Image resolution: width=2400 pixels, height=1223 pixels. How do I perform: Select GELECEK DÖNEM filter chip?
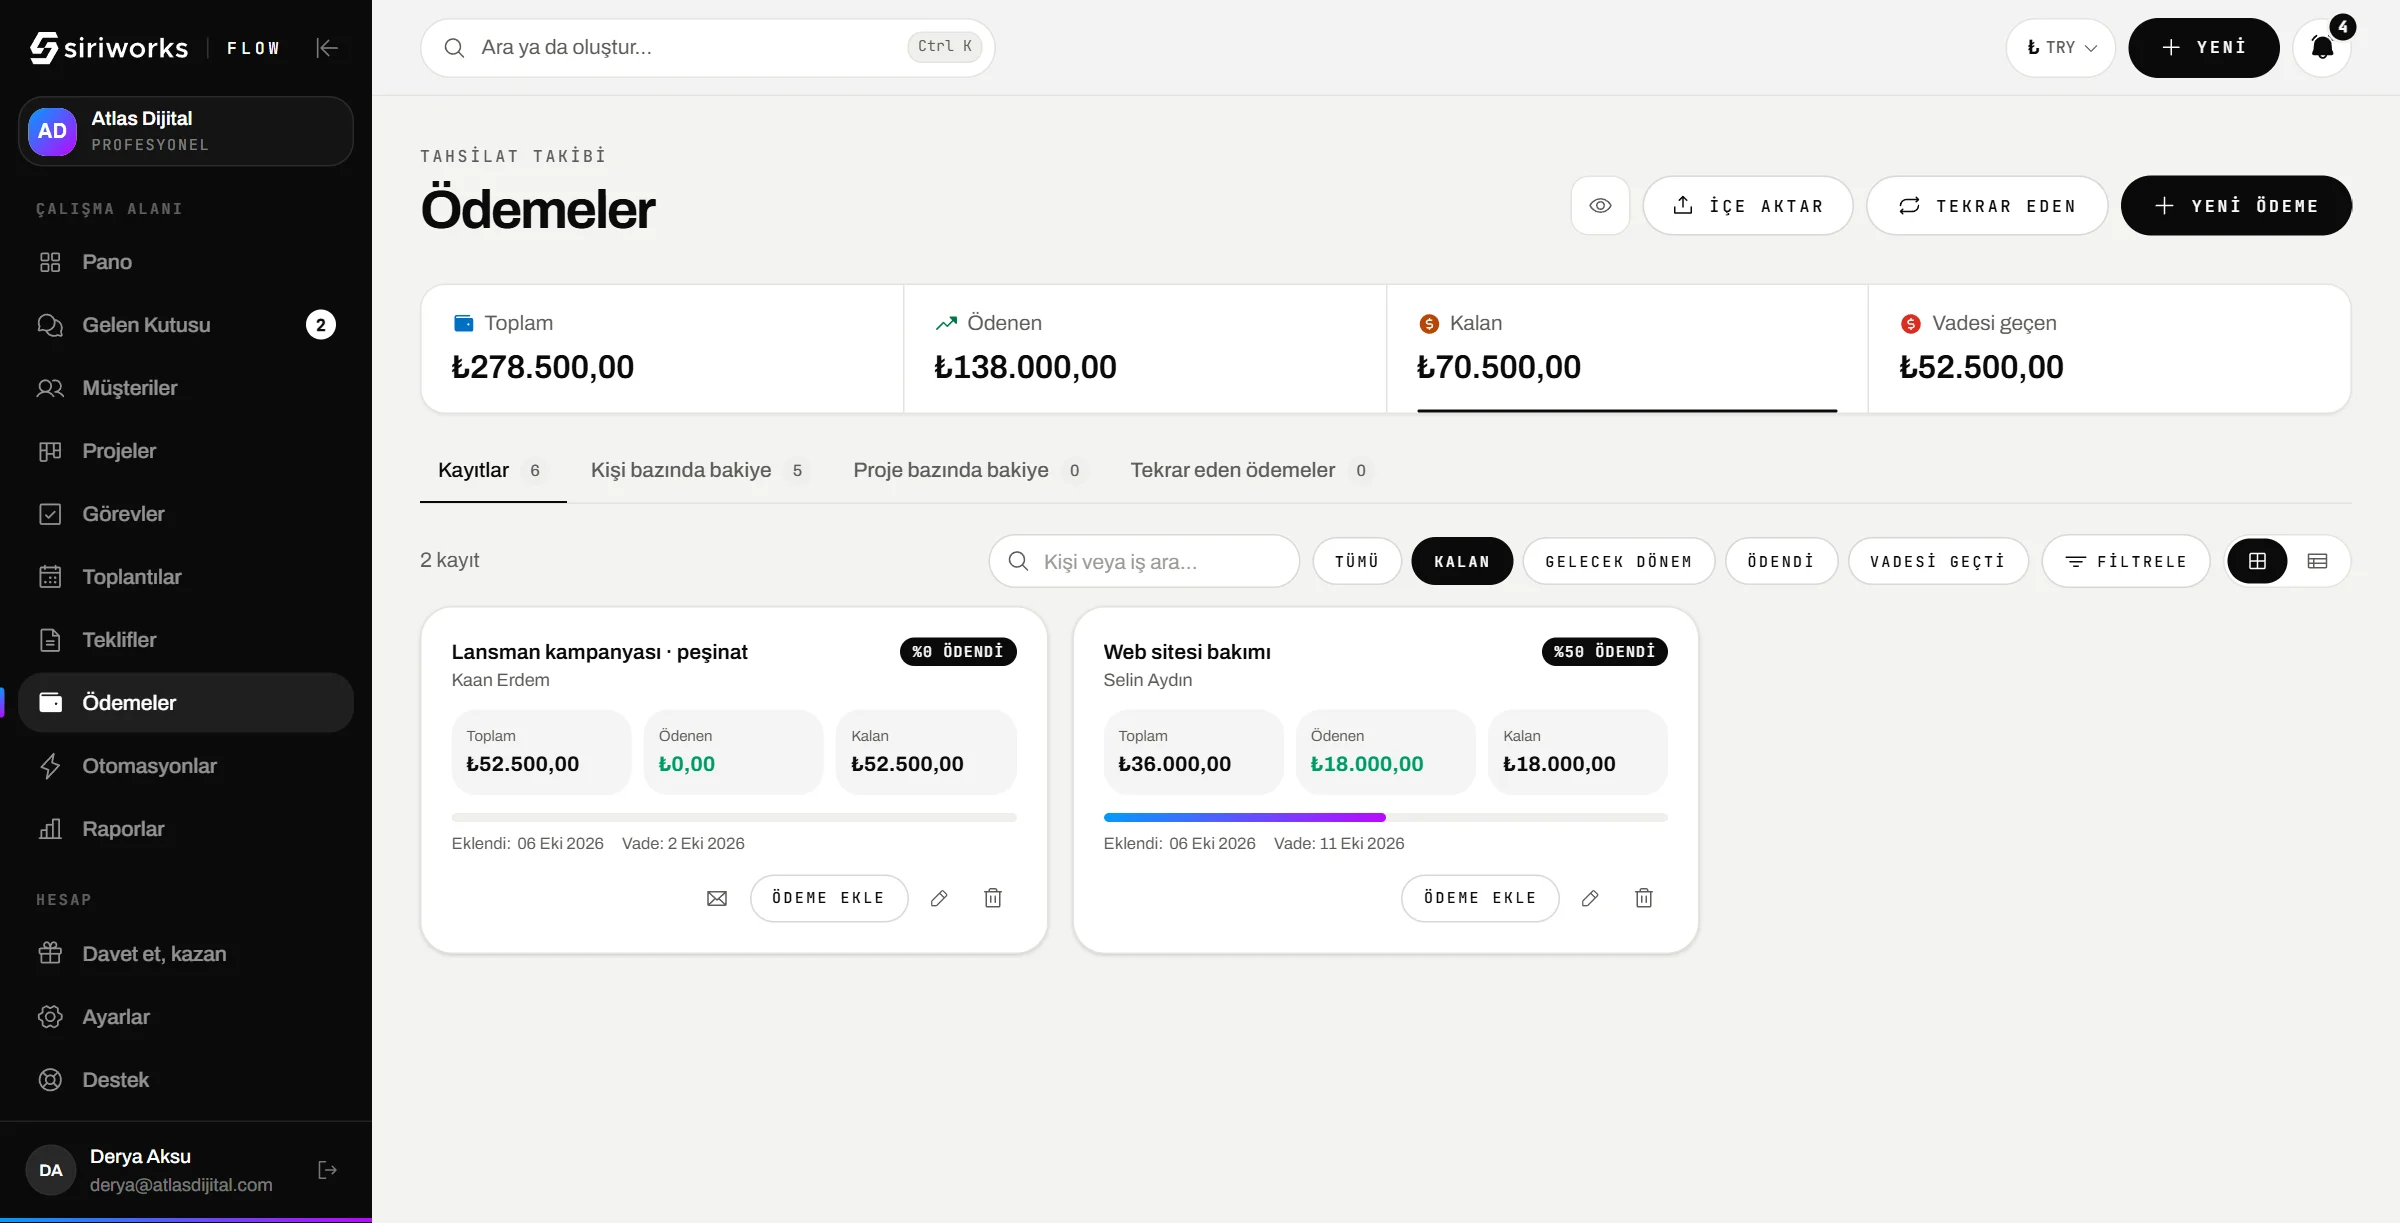[x=1619, y=561]
